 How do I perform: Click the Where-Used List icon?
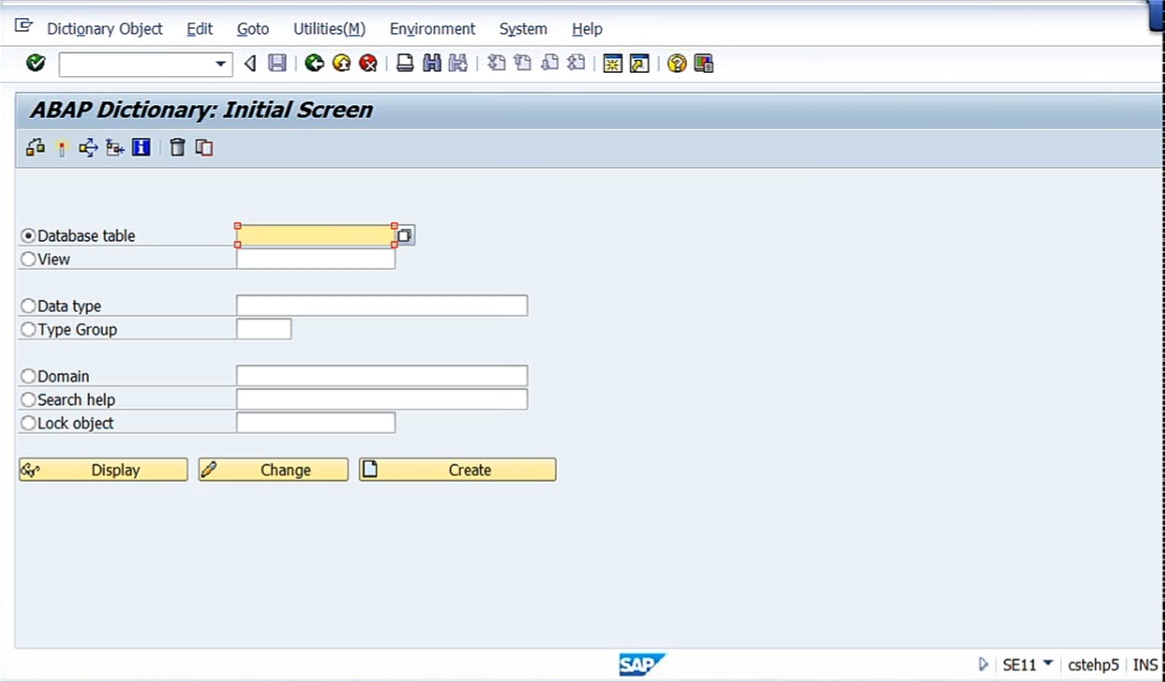tap(88, 147)
